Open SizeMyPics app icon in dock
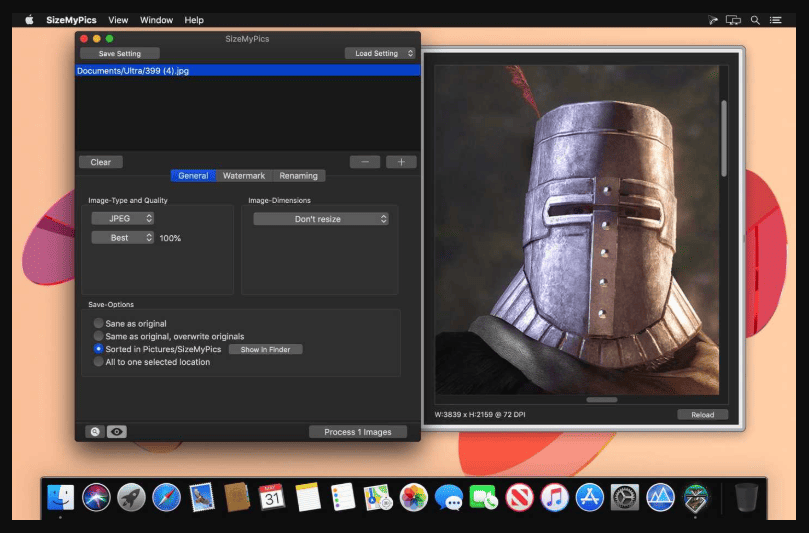The width and height of the screenshot is (809, 533). pyautogui.click(x=695, y=497)
